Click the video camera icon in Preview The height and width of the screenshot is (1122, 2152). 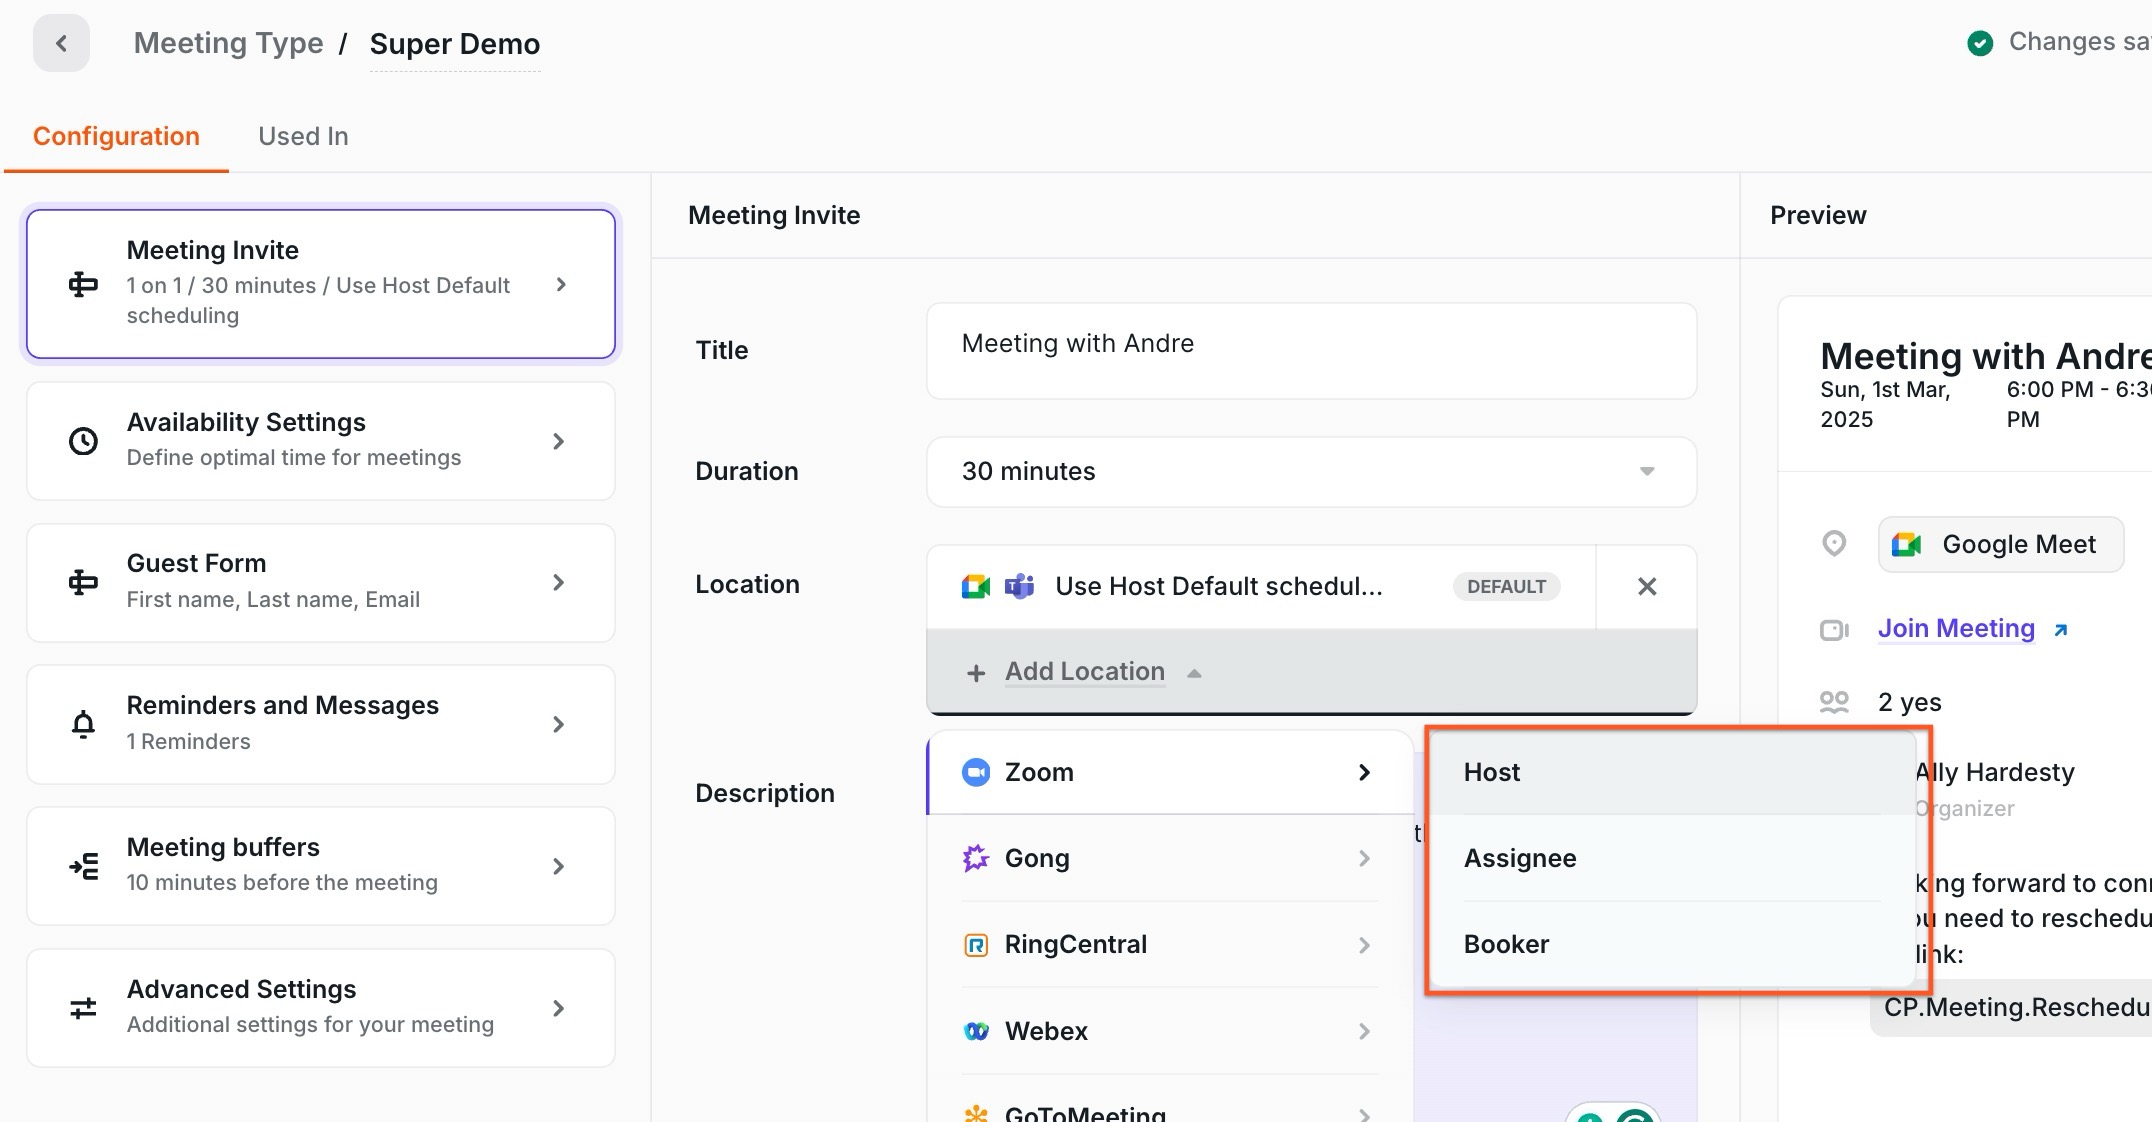[x=1834, y=630]
